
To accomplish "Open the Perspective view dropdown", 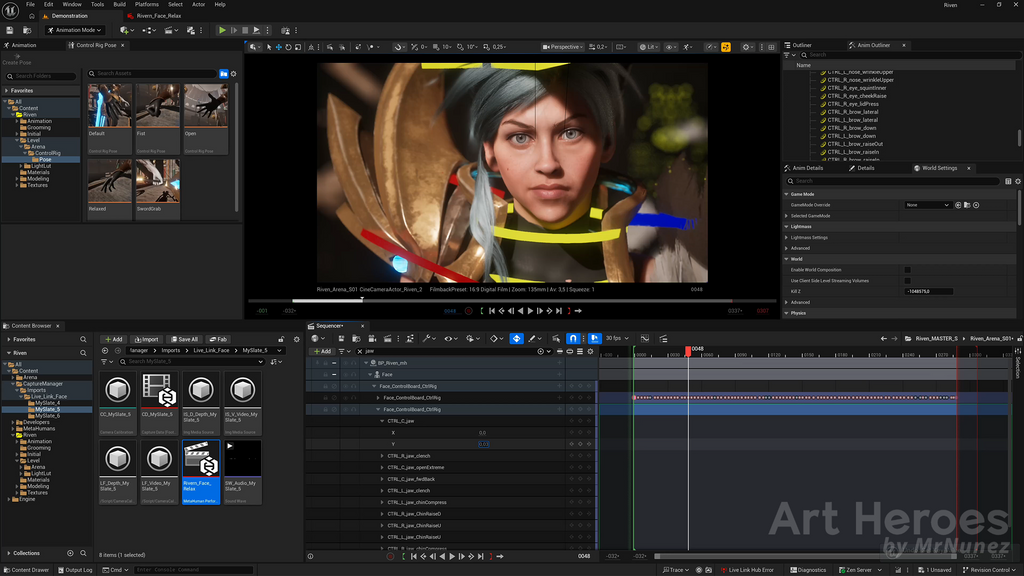I will 563,47.
